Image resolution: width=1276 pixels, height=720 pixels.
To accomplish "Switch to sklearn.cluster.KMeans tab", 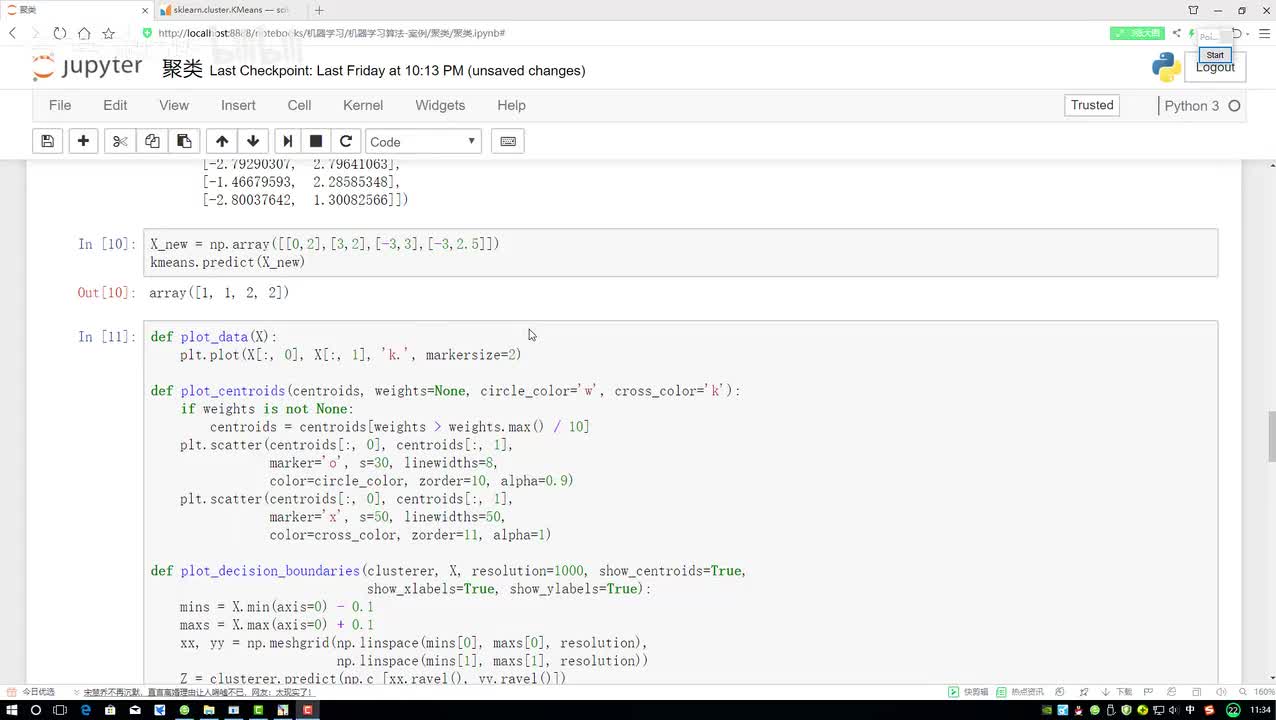I will point(230,10).
